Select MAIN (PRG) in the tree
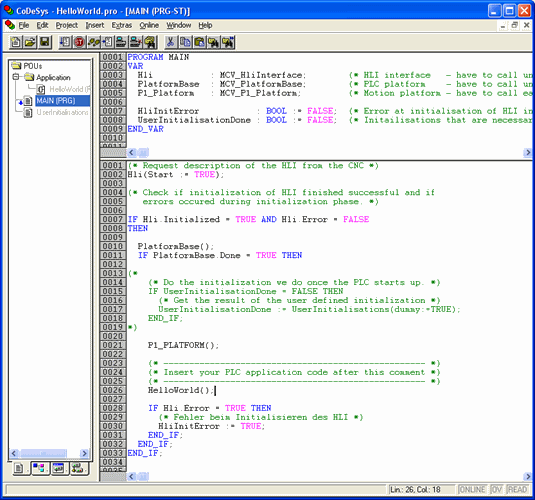 pos(56,101)
